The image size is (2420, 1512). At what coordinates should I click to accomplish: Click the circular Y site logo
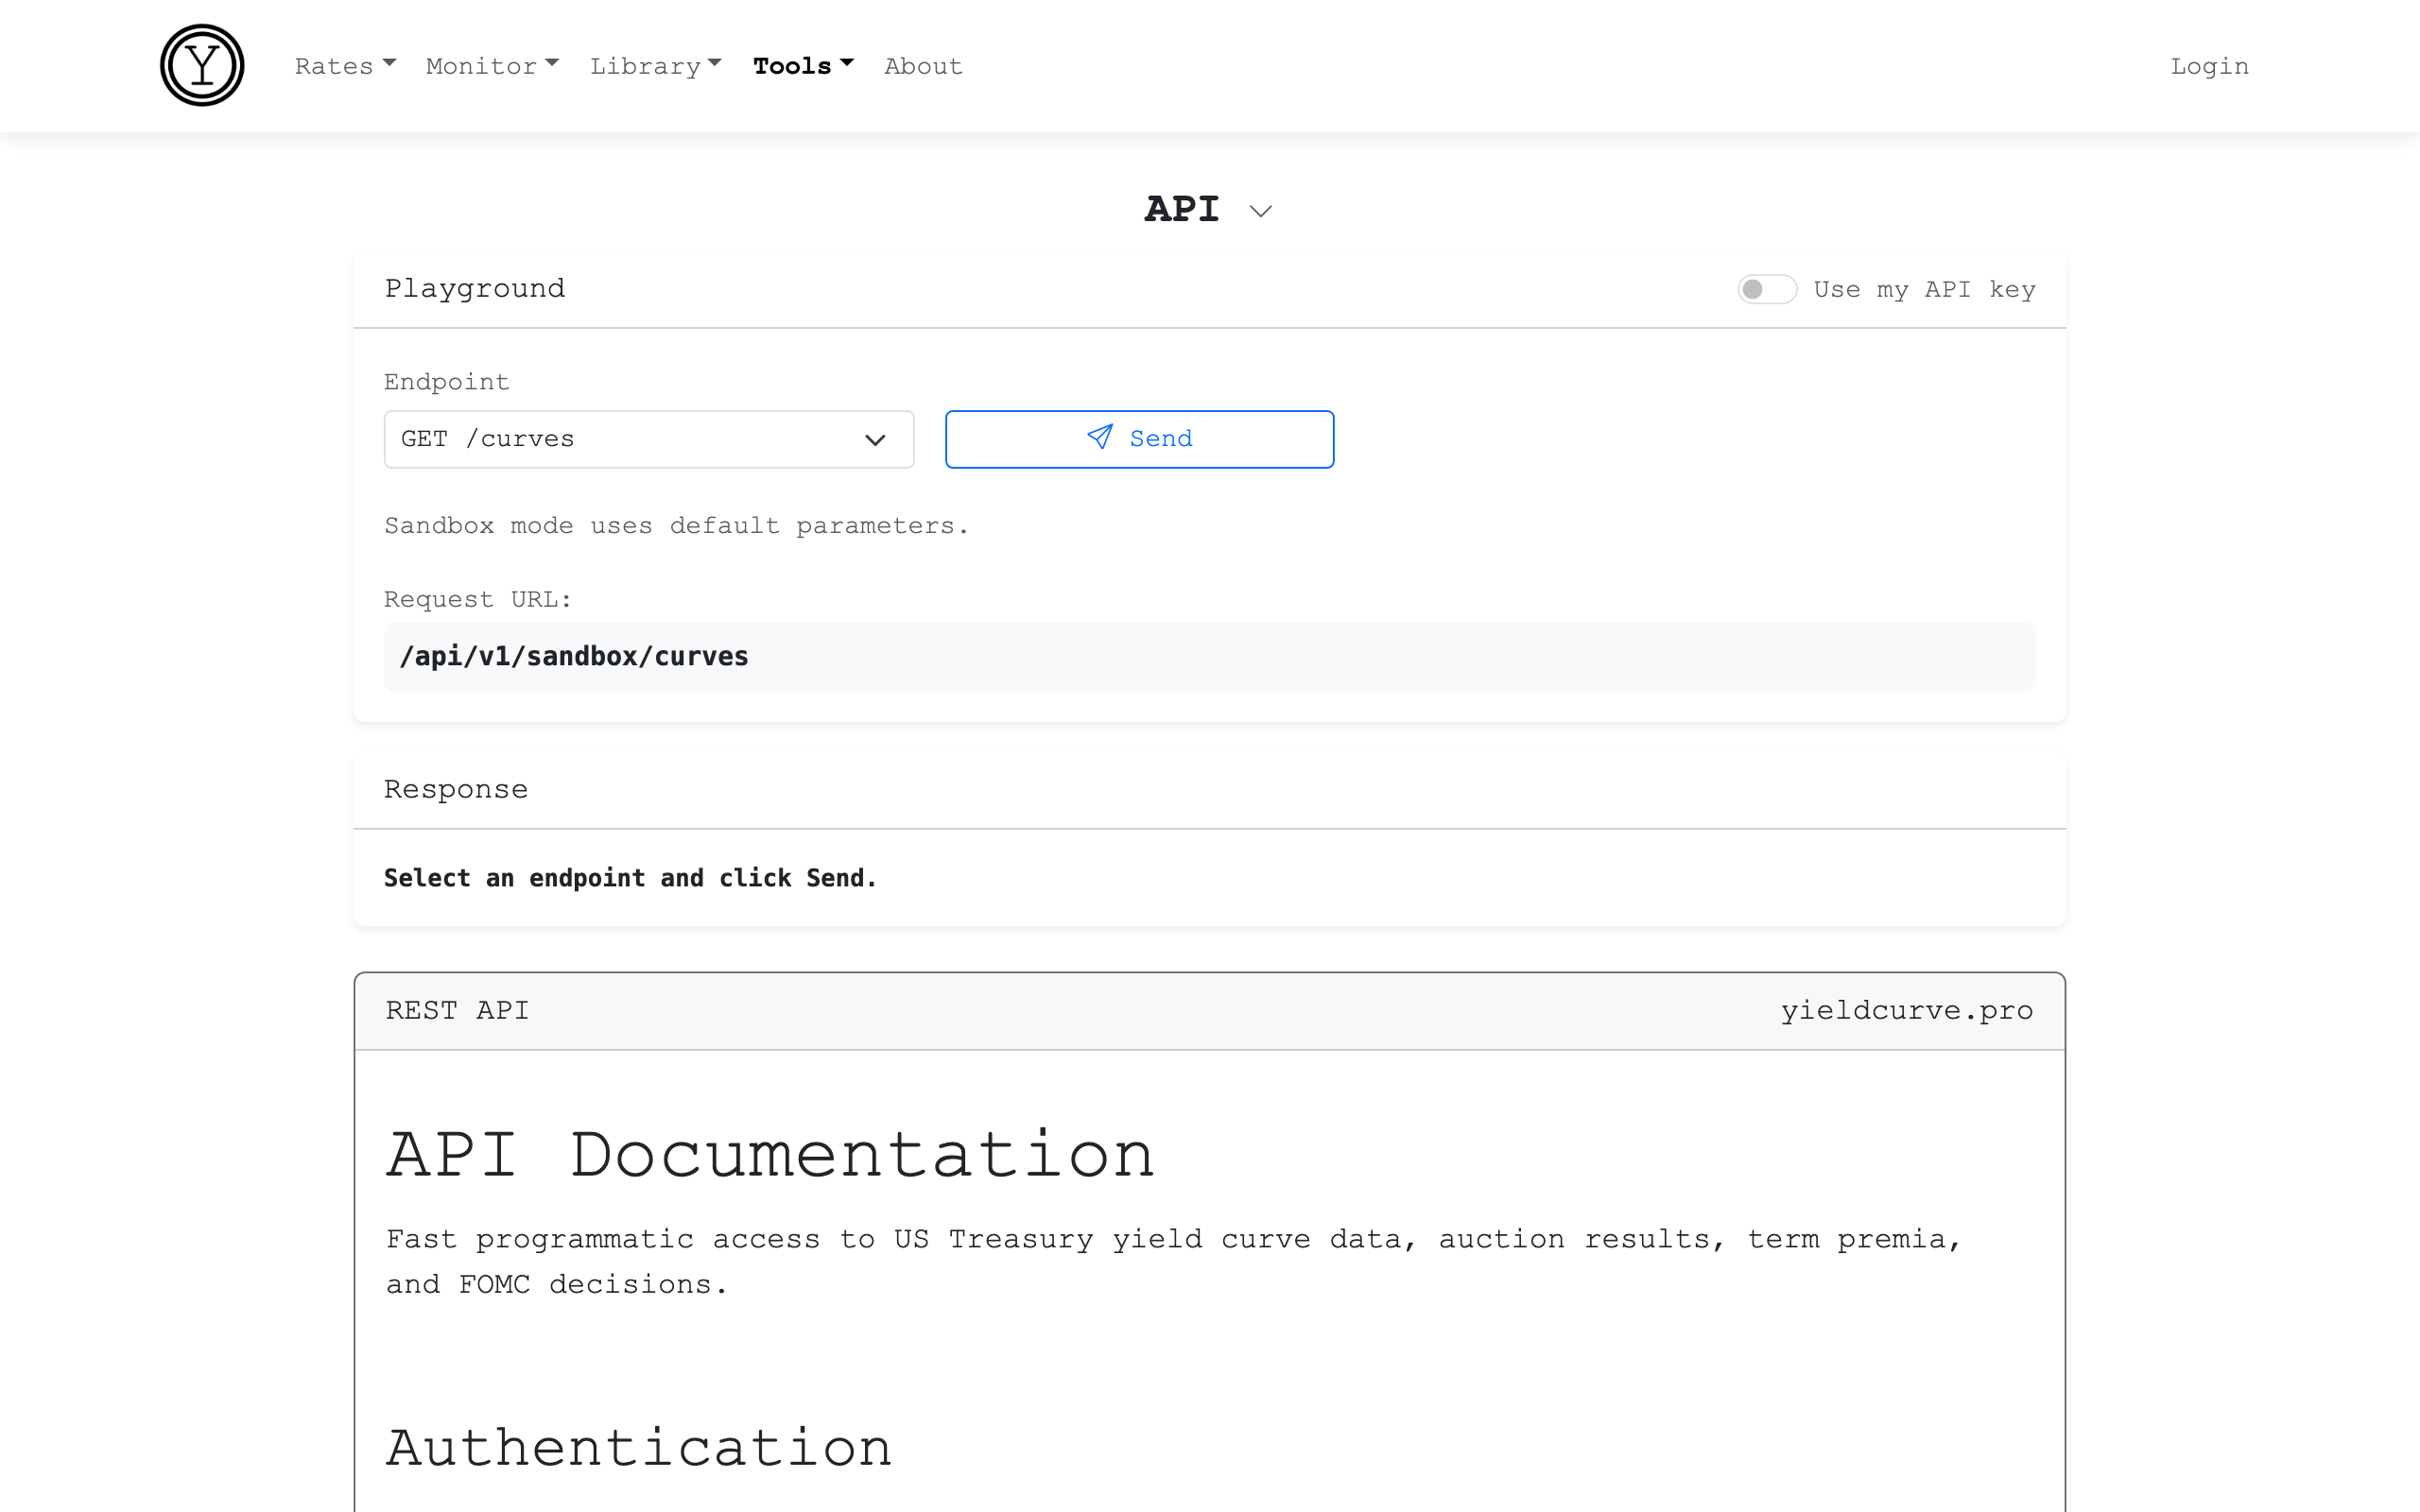[x=202, y=66]
